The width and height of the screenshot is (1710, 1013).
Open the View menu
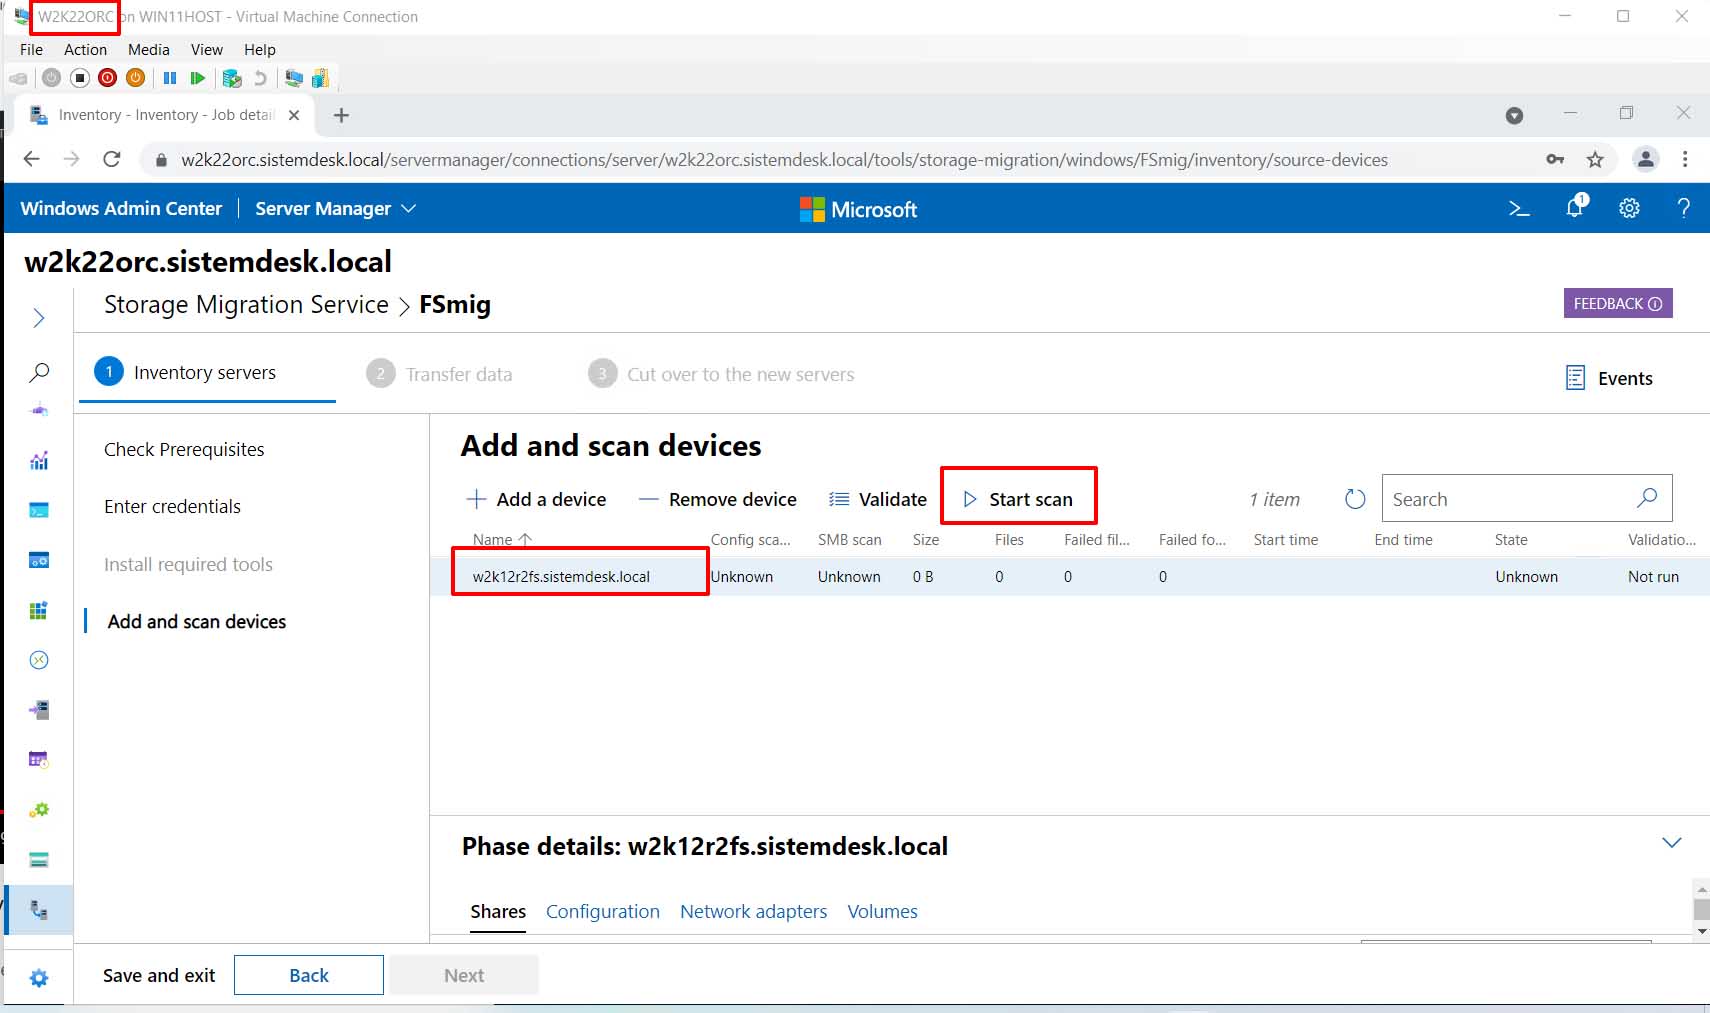click(x=207, y=49)
